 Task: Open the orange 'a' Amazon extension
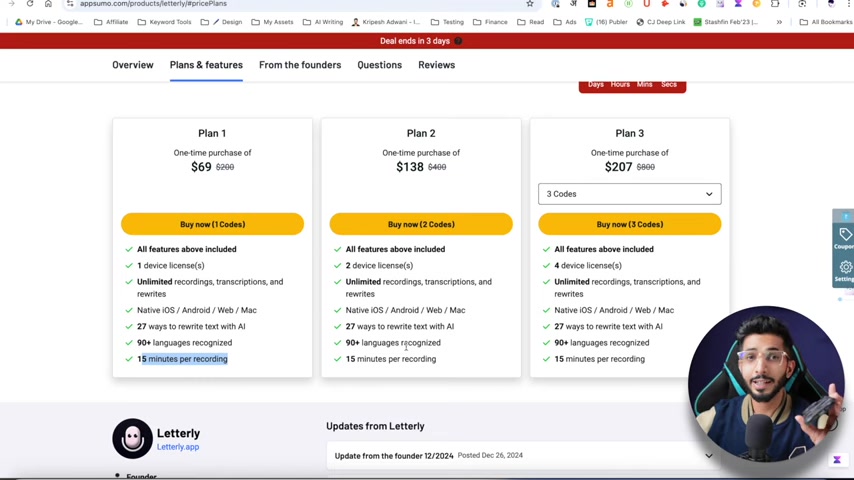click(x=609, y=4)
